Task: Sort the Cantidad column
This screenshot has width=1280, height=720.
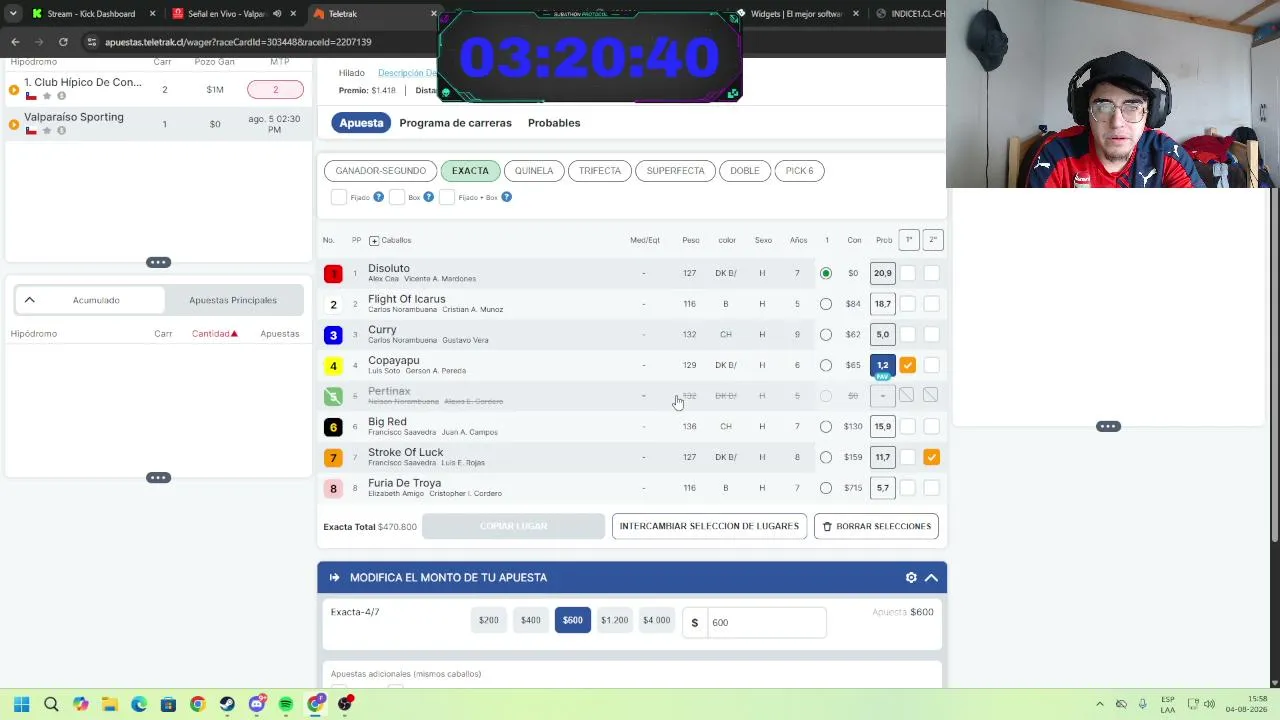Action: click(214, 334)
